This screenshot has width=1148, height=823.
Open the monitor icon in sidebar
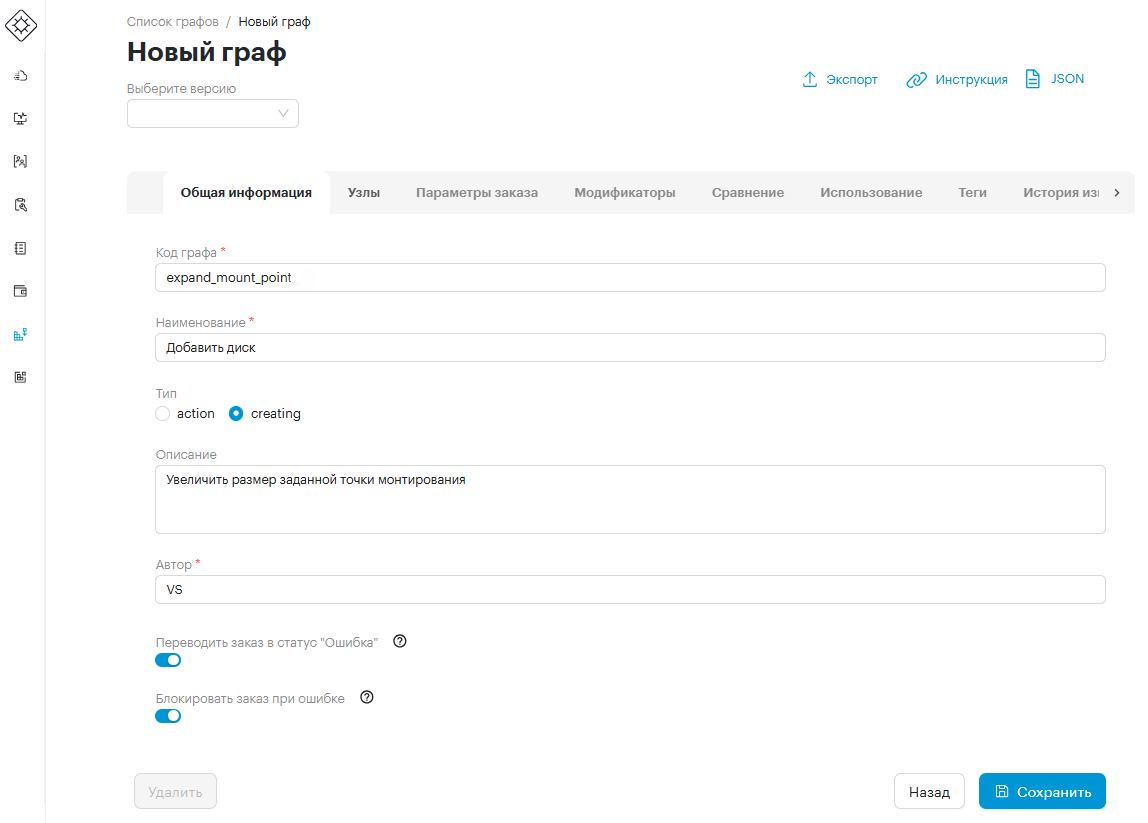coord(20,119)
